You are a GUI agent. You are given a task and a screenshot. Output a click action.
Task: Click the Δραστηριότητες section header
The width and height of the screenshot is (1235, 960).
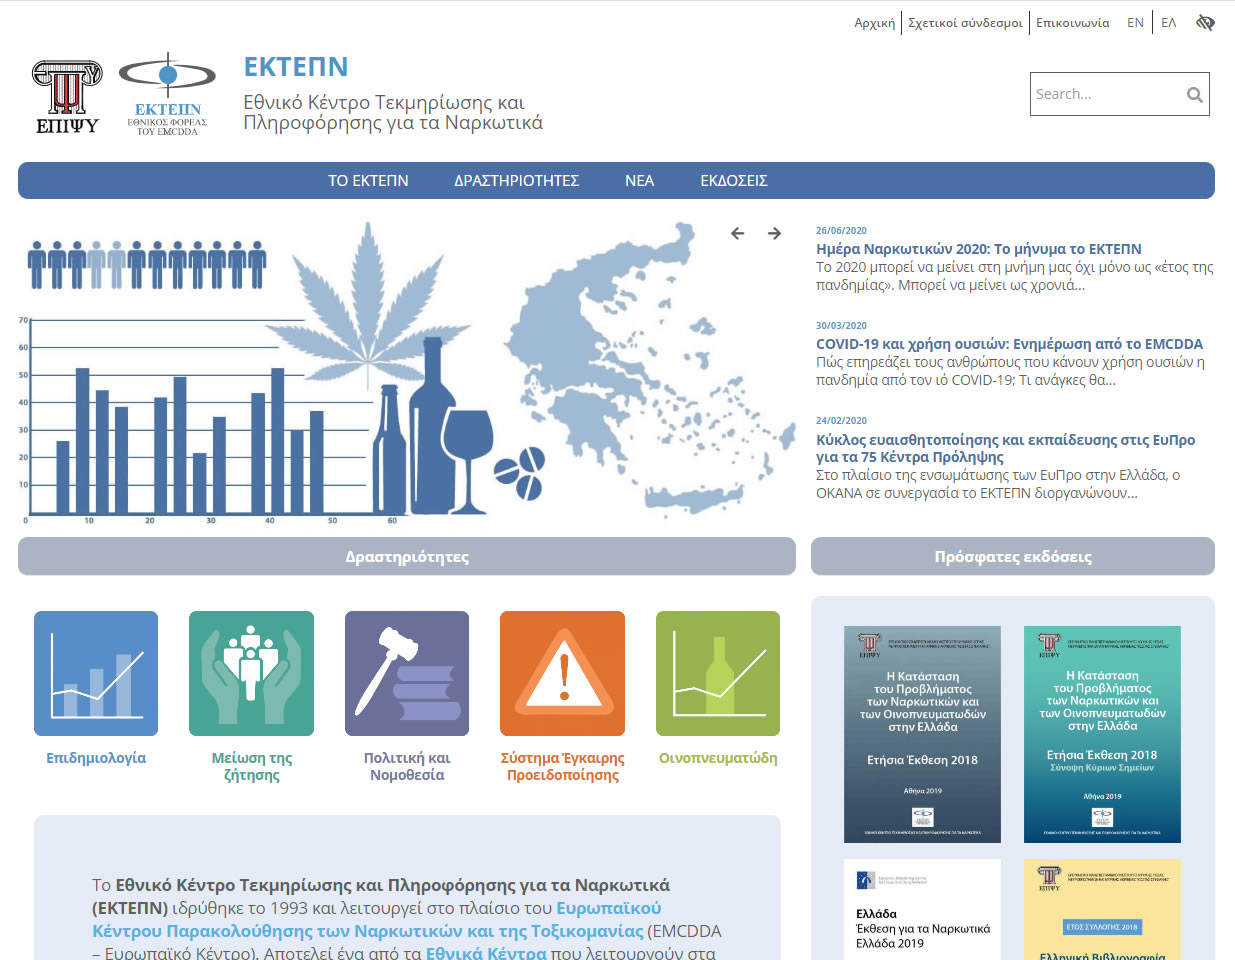[407, 557]
